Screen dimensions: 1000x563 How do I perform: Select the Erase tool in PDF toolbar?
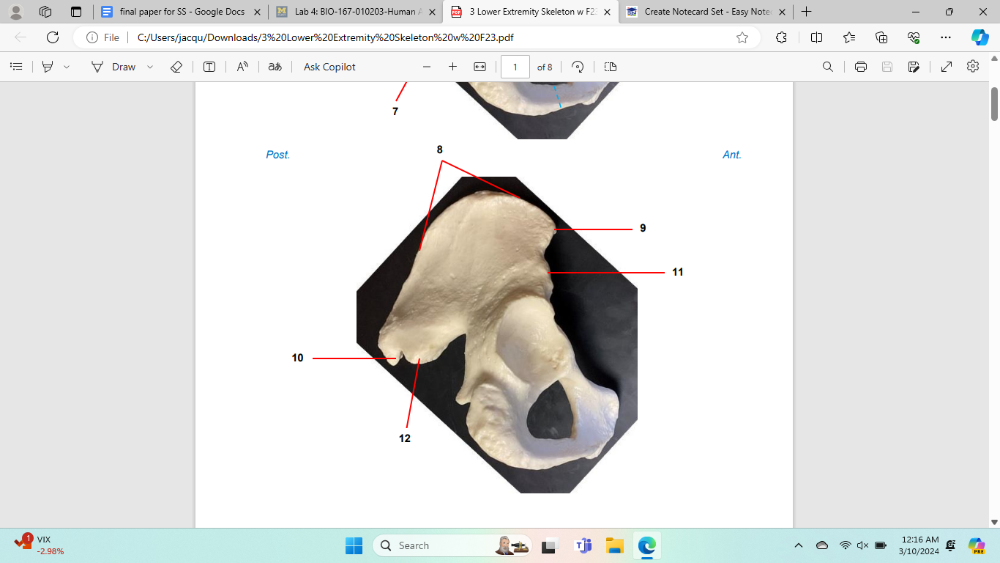point(176,67)
